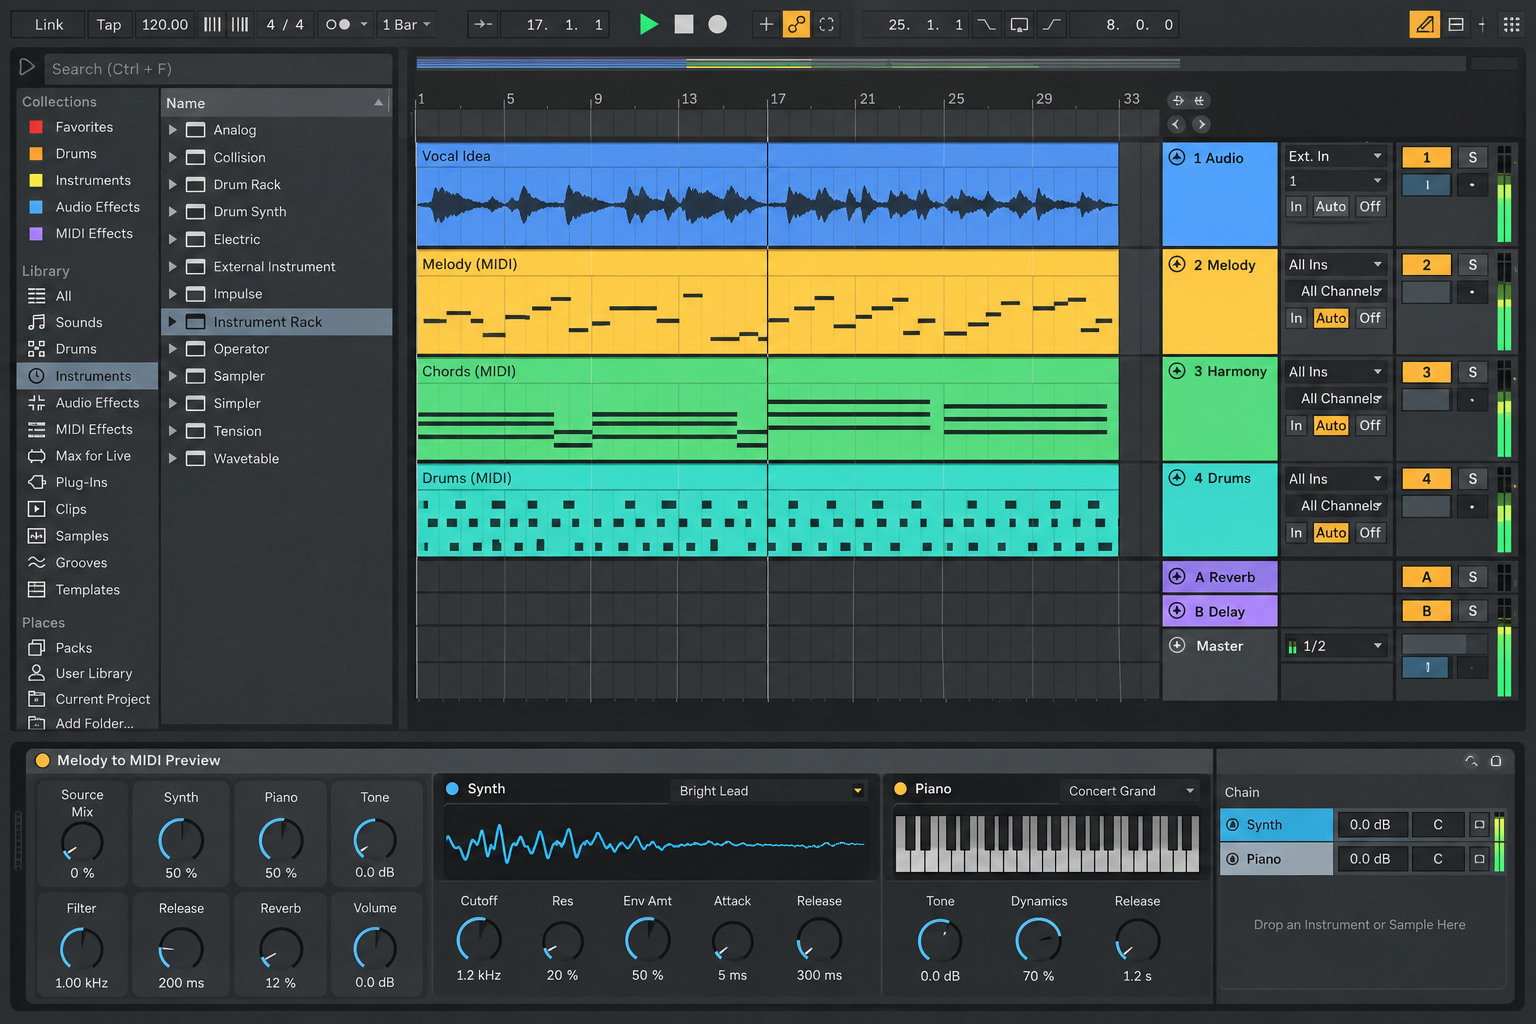
Task: Click the Name column header
Action: [276, 103]
